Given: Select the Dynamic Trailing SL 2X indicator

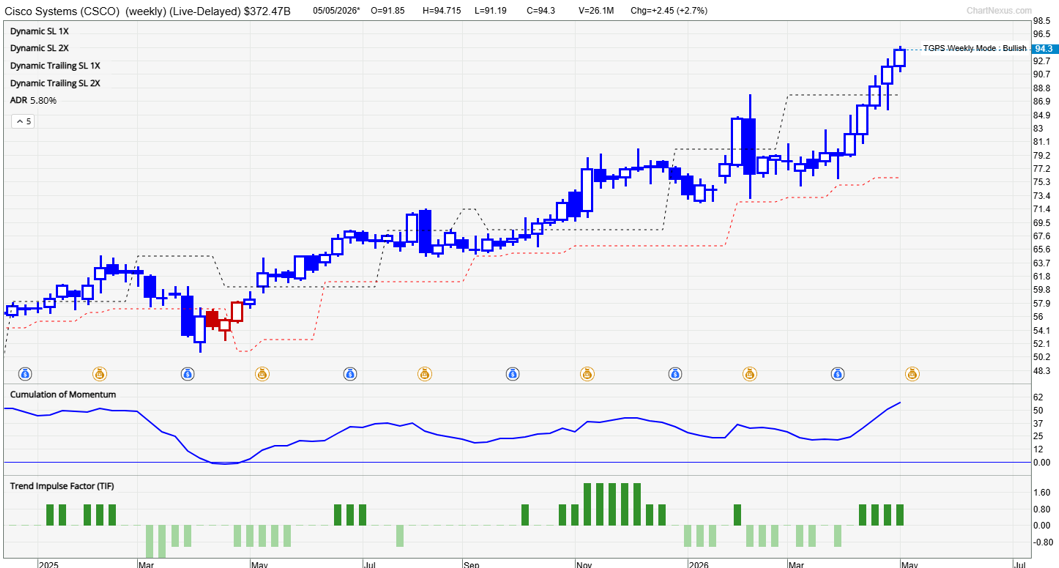Looking at the screenshot, I should 55,83.
